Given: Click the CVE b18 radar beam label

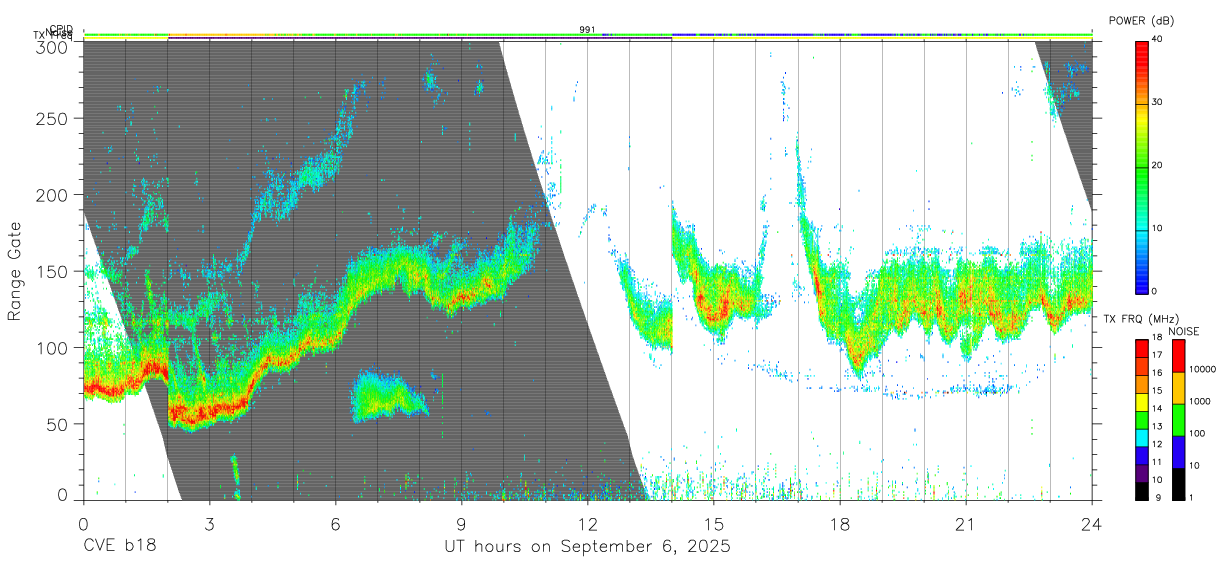Looking at the screenshot, I should (120, 547).
